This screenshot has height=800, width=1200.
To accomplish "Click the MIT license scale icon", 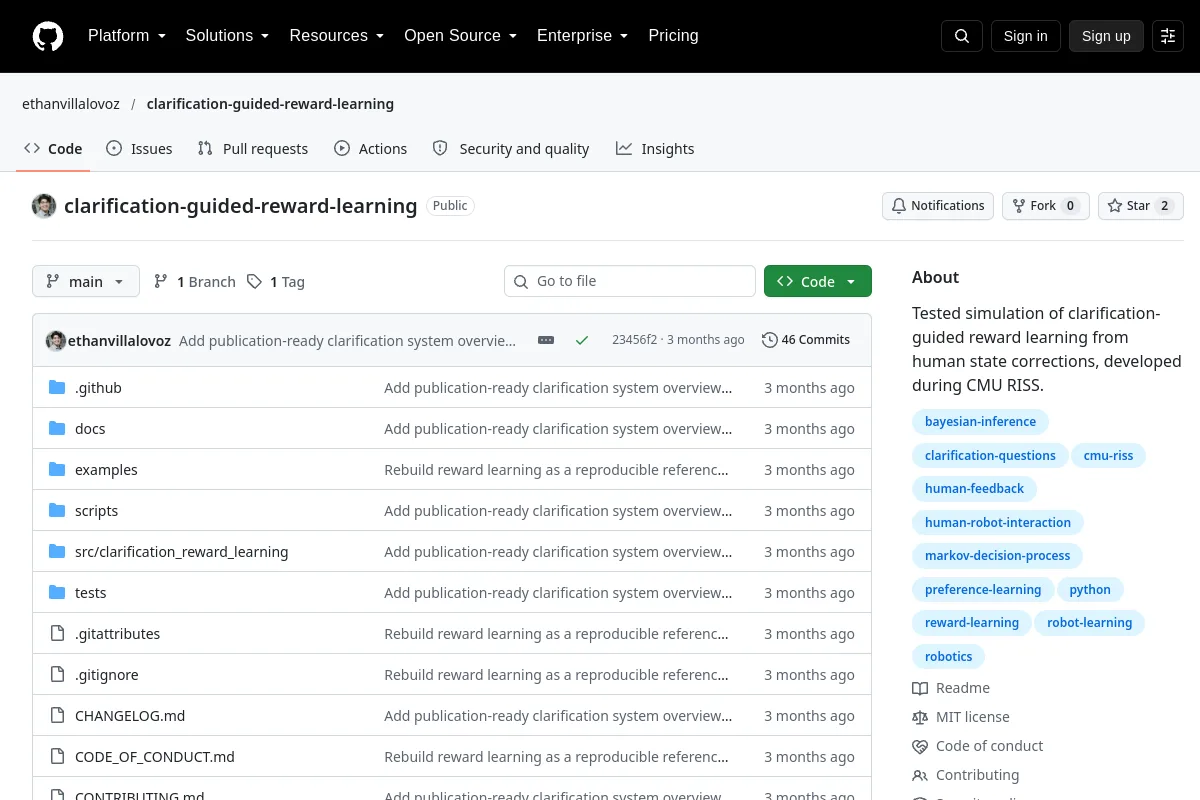I will tap(920, 717).
